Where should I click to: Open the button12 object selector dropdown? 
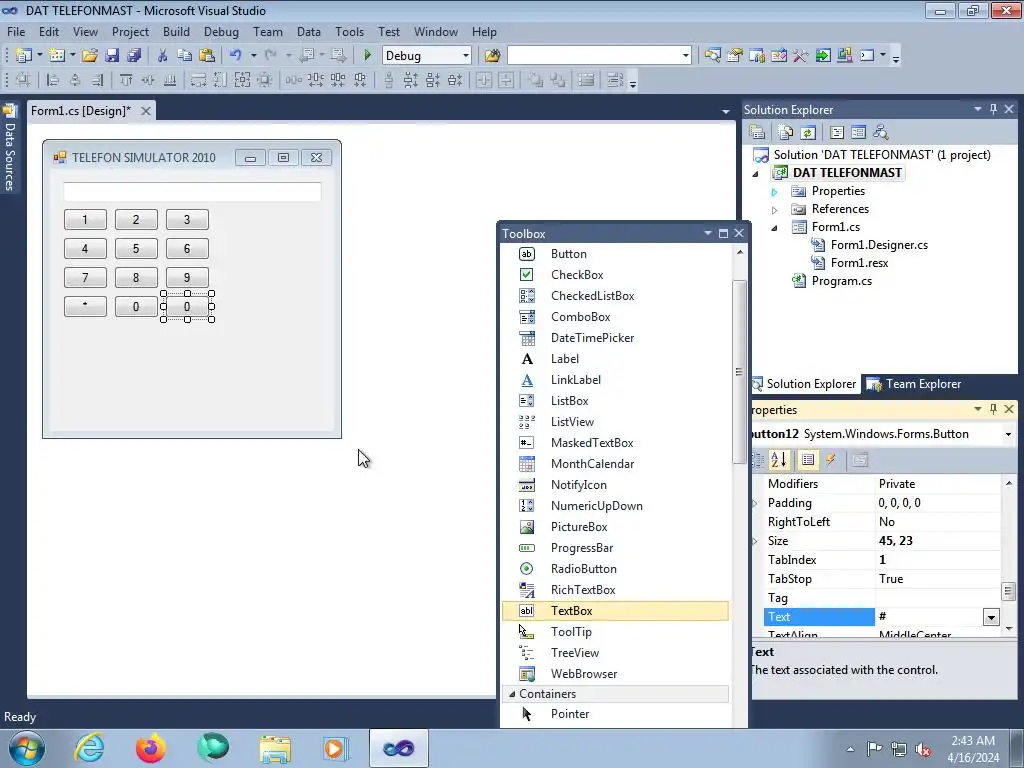[1008, 434]
